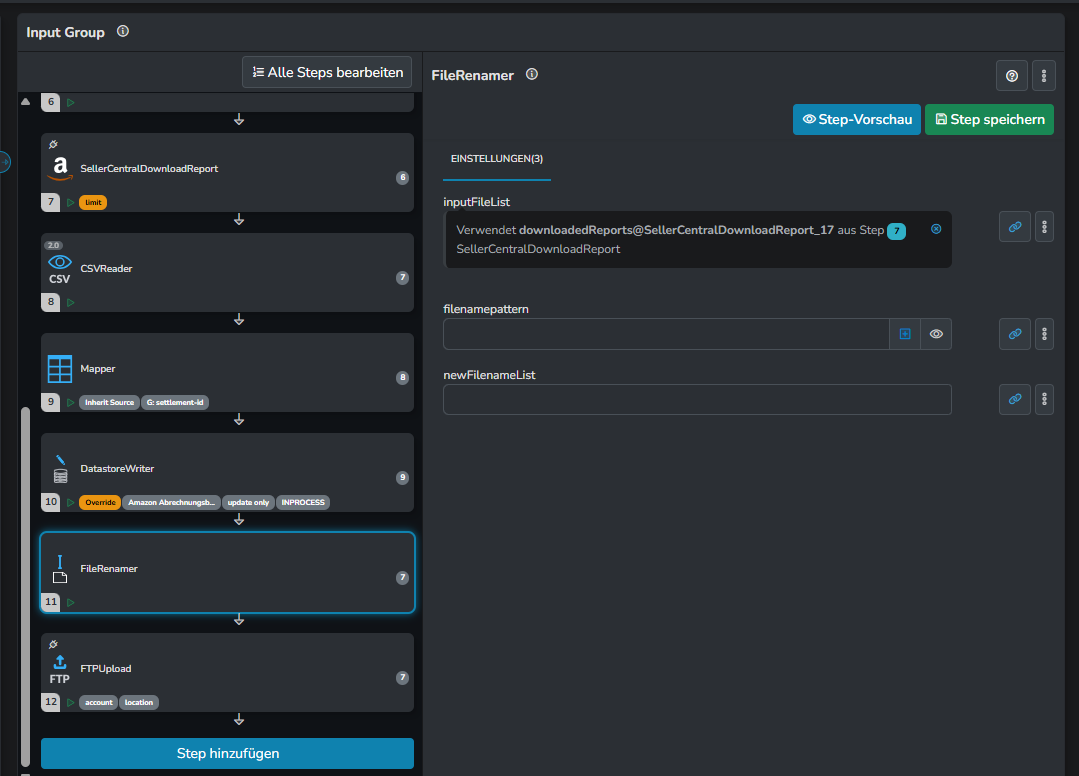Click the filenamepattern input field
This screenshot has width=1079, height=776.
click(666, 334)
